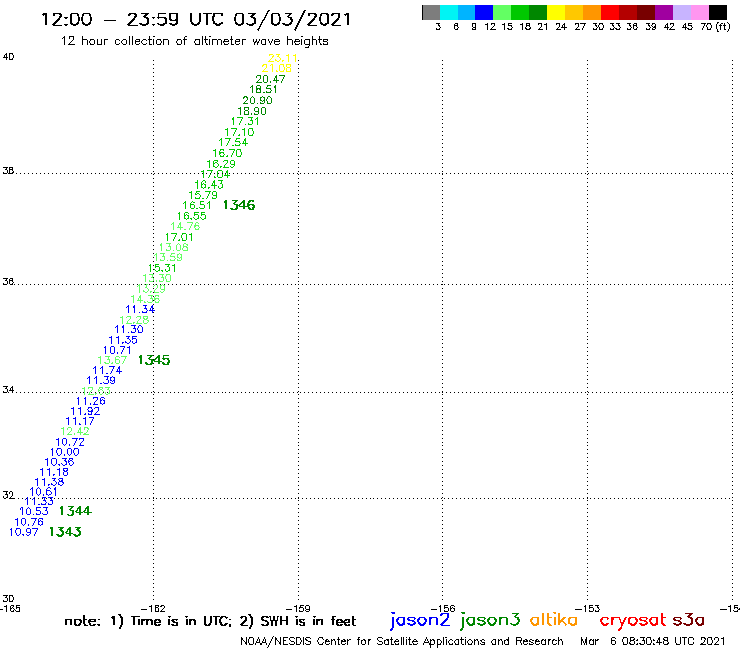The width and height of the screenshot is (740, 650).
Task: Click the altika satellite legend label
Action: coord(554,620)
